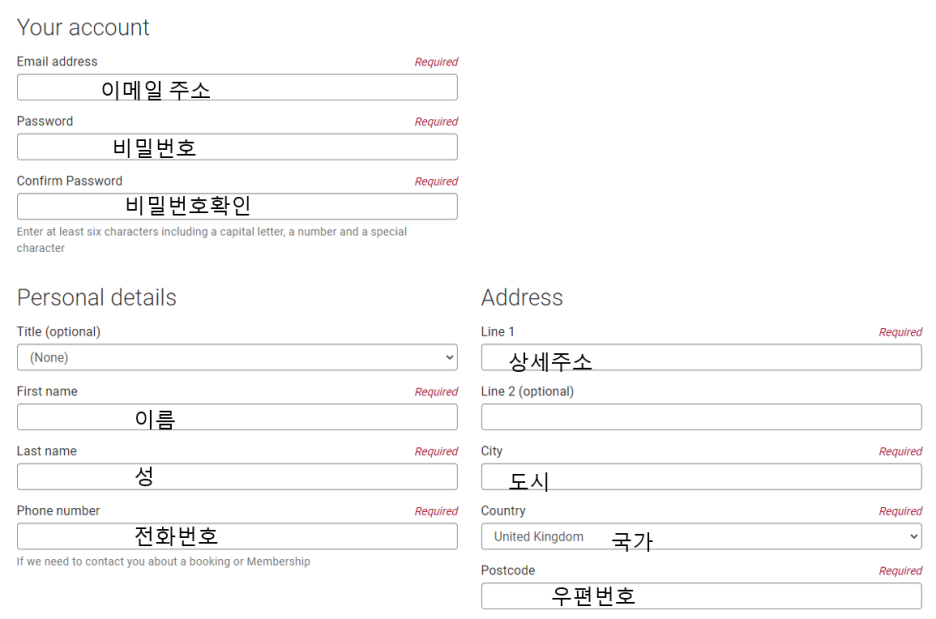Viewport: 936px width, 619px height.
Task: Open the Country dropdown showing United Kingdom
Action: (701, 537)
